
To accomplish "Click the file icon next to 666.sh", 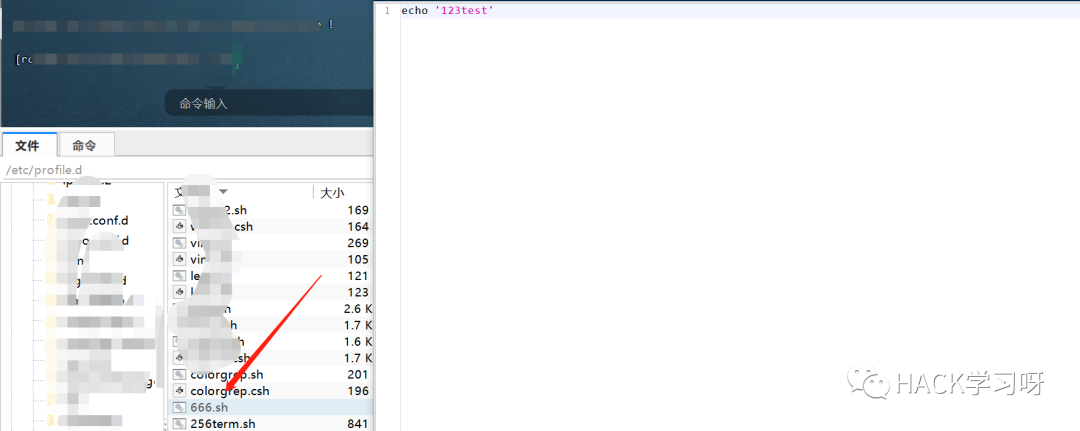I will [179, 408].
